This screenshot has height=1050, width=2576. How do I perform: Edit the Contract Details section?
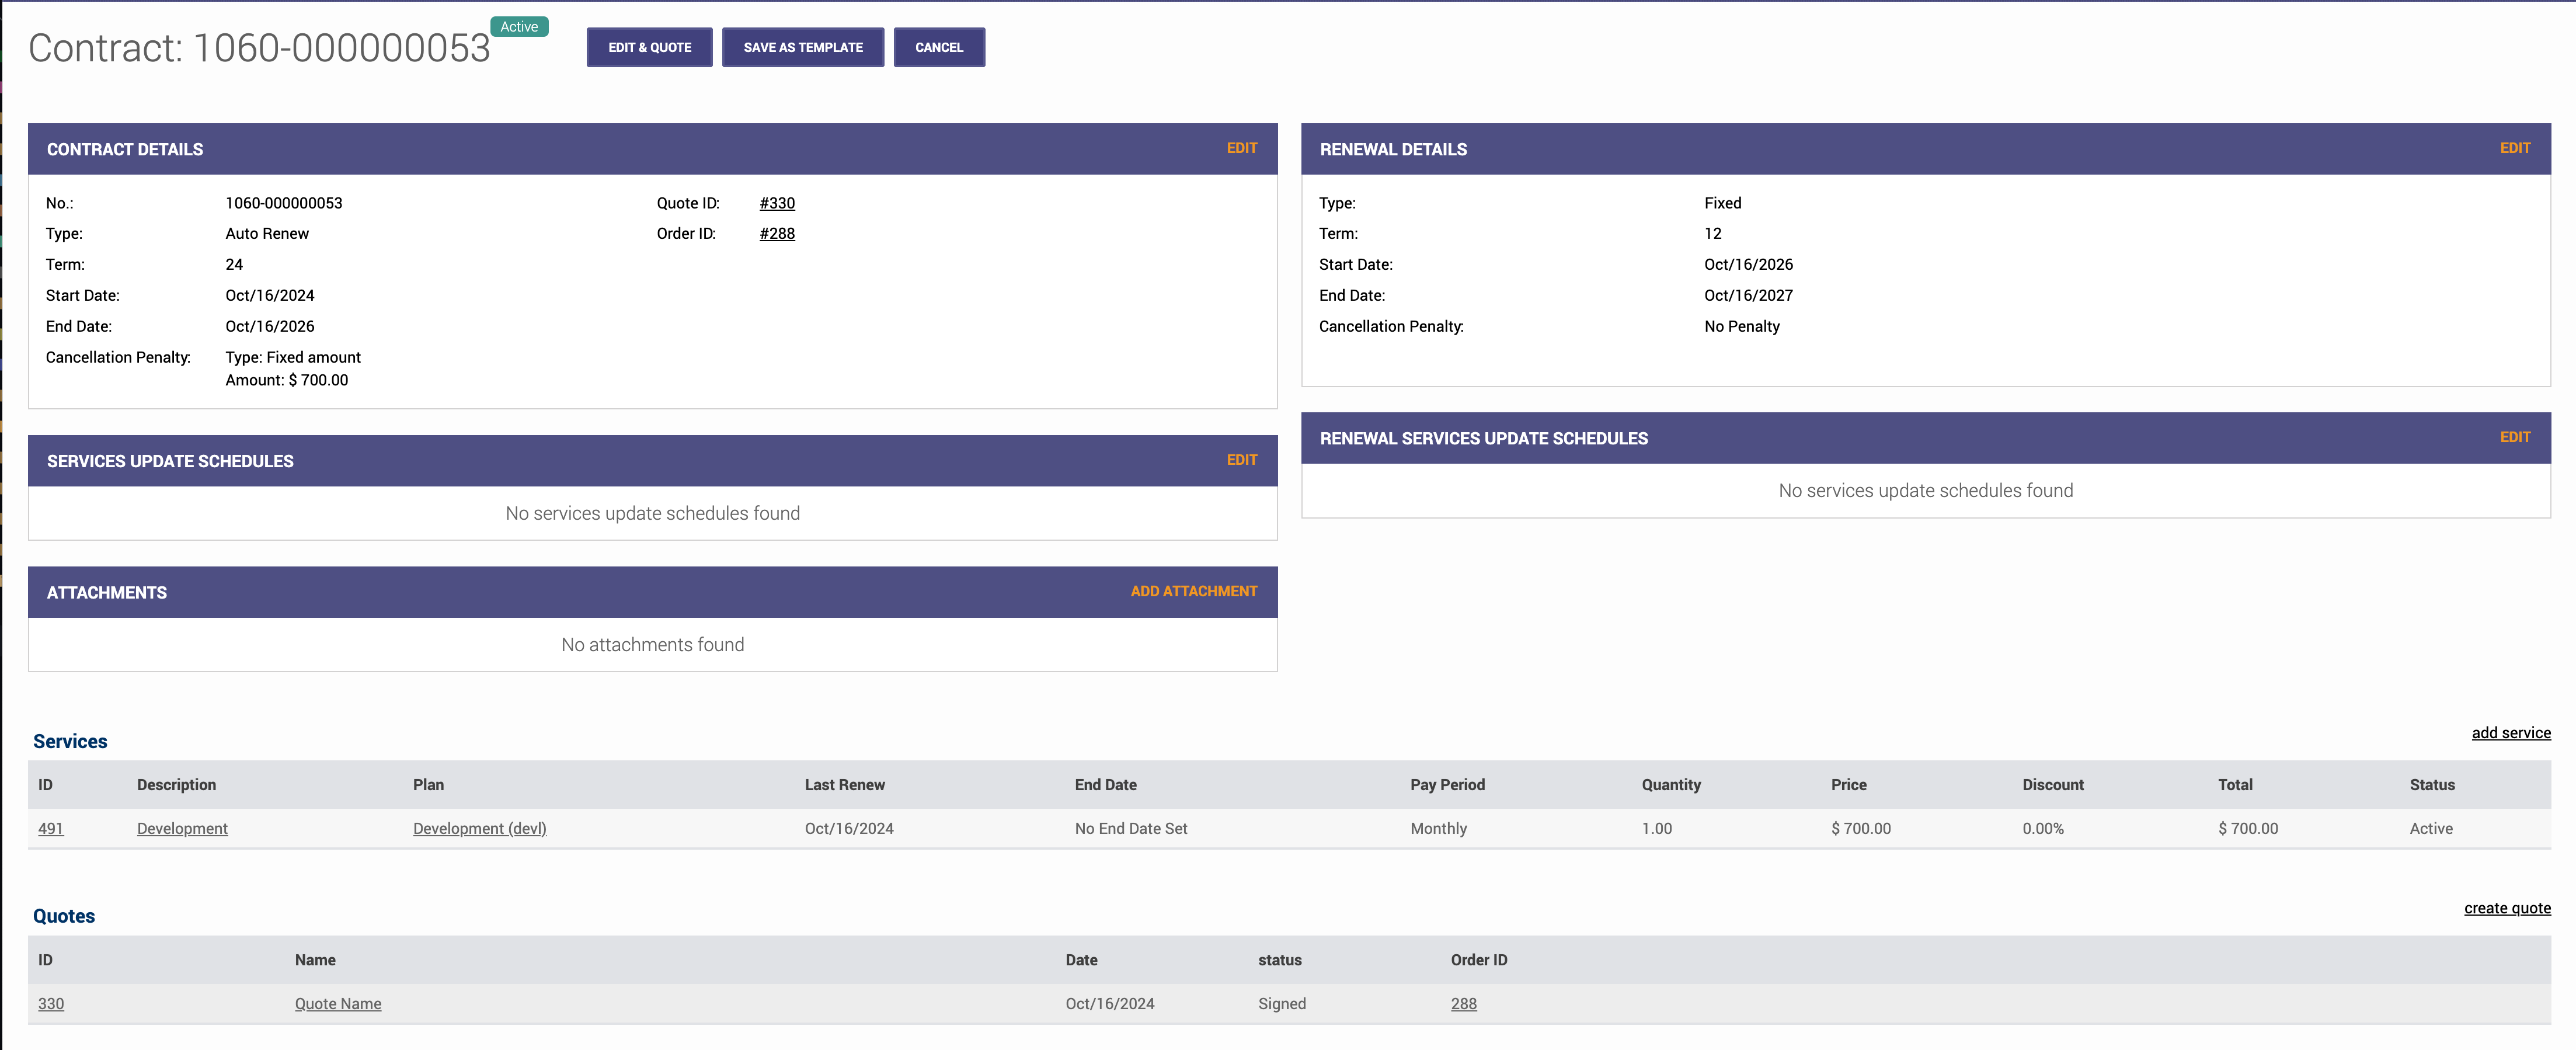1241,148
